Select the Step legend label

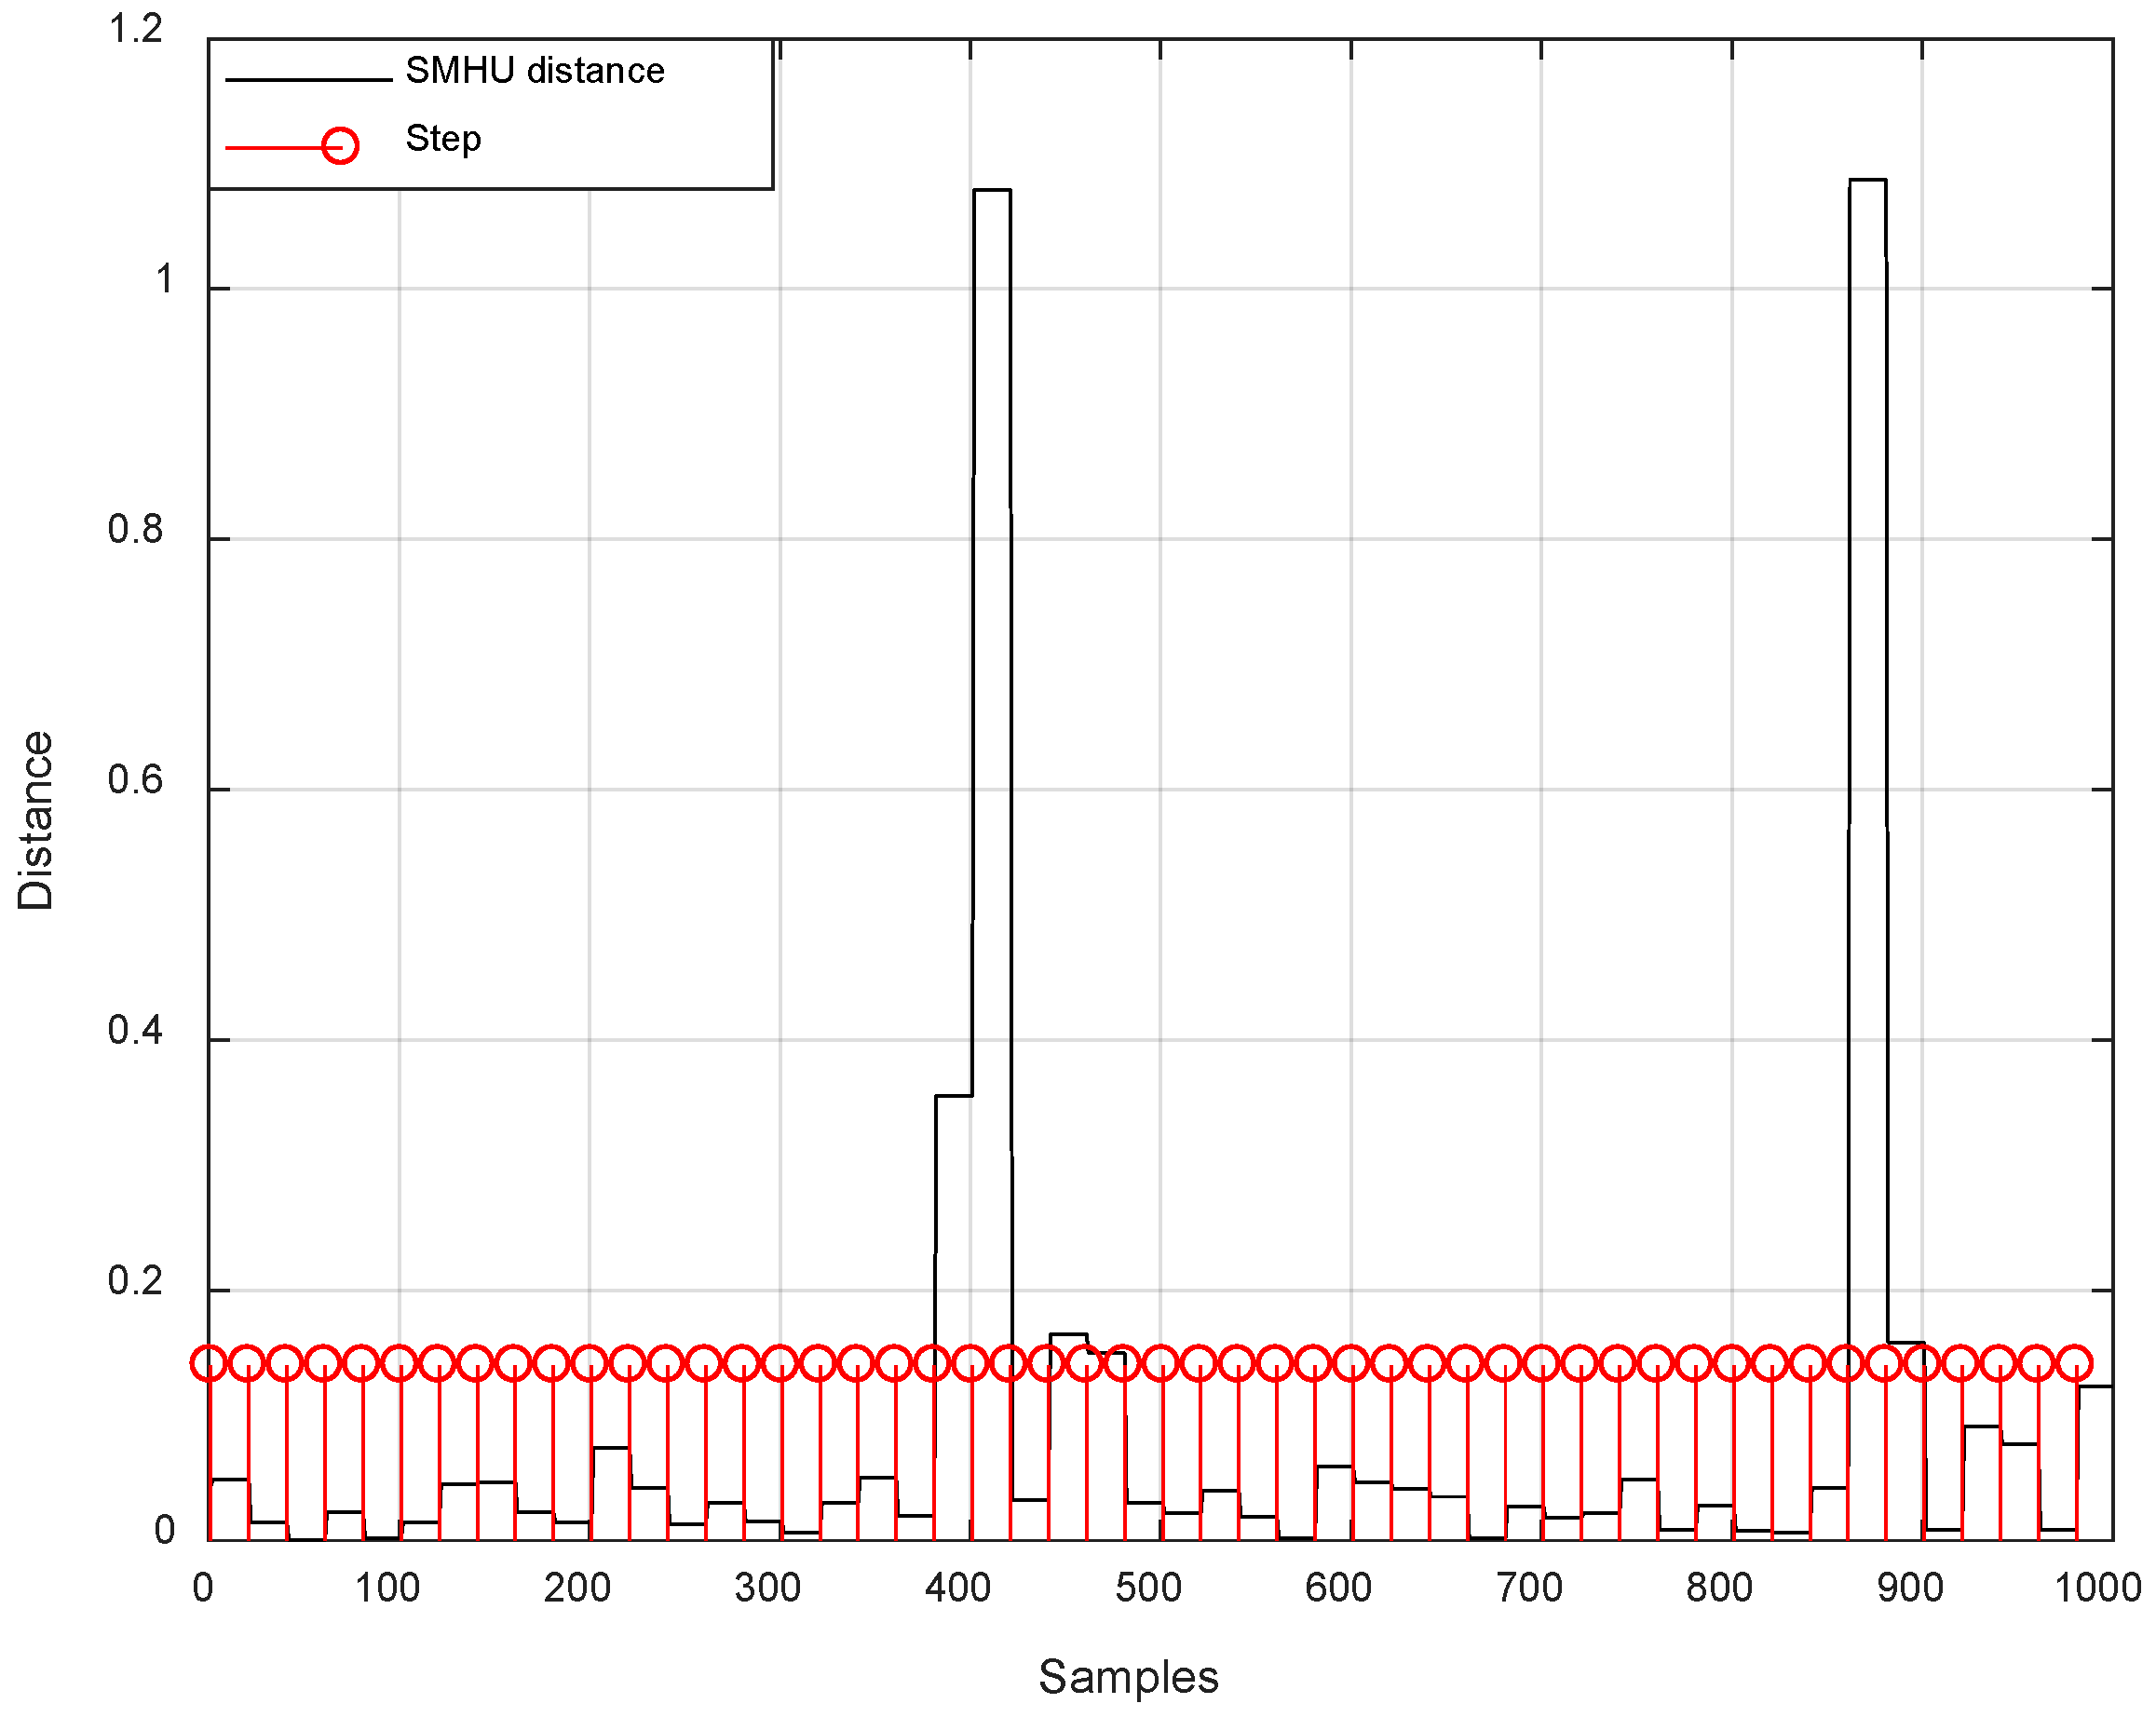click(443, 138)
